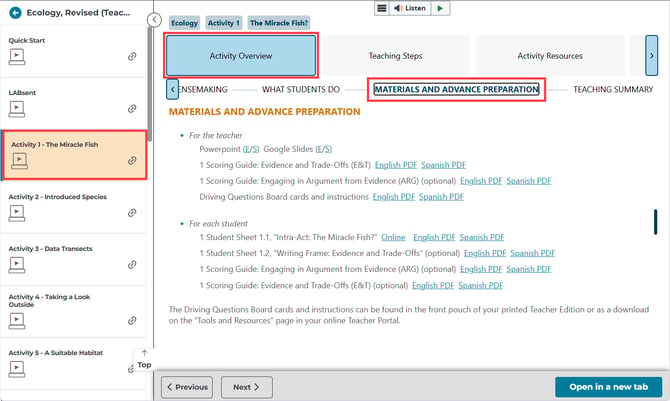Go to the partially hidden SENSEMAKING section
Viewport: 670px width, 401px height.
pos(203,89)
